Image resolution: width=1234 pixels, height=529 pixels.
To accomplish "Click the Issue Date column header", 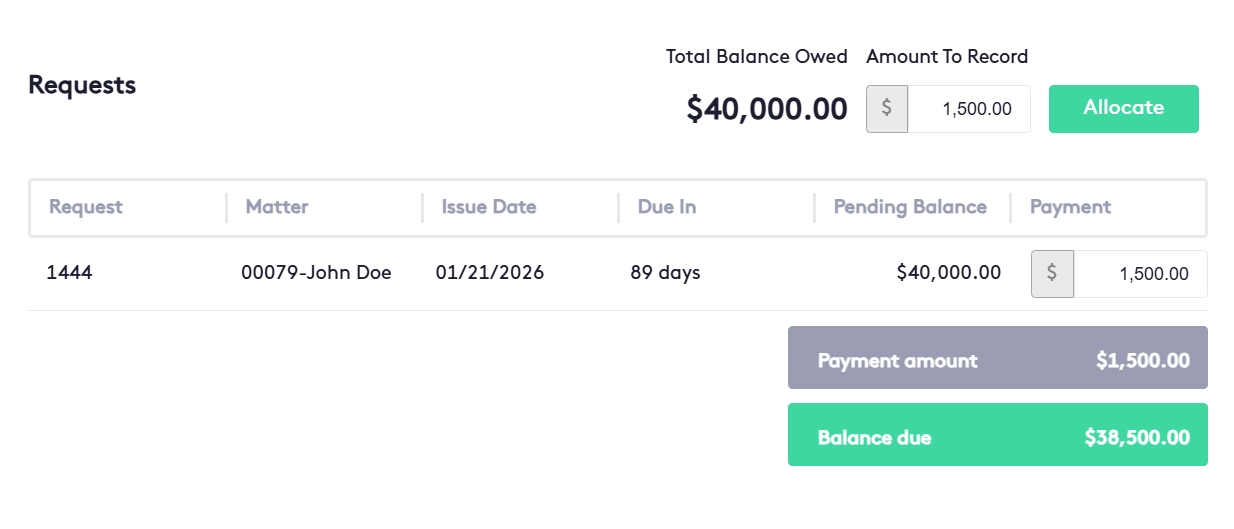I will [489, 207].
